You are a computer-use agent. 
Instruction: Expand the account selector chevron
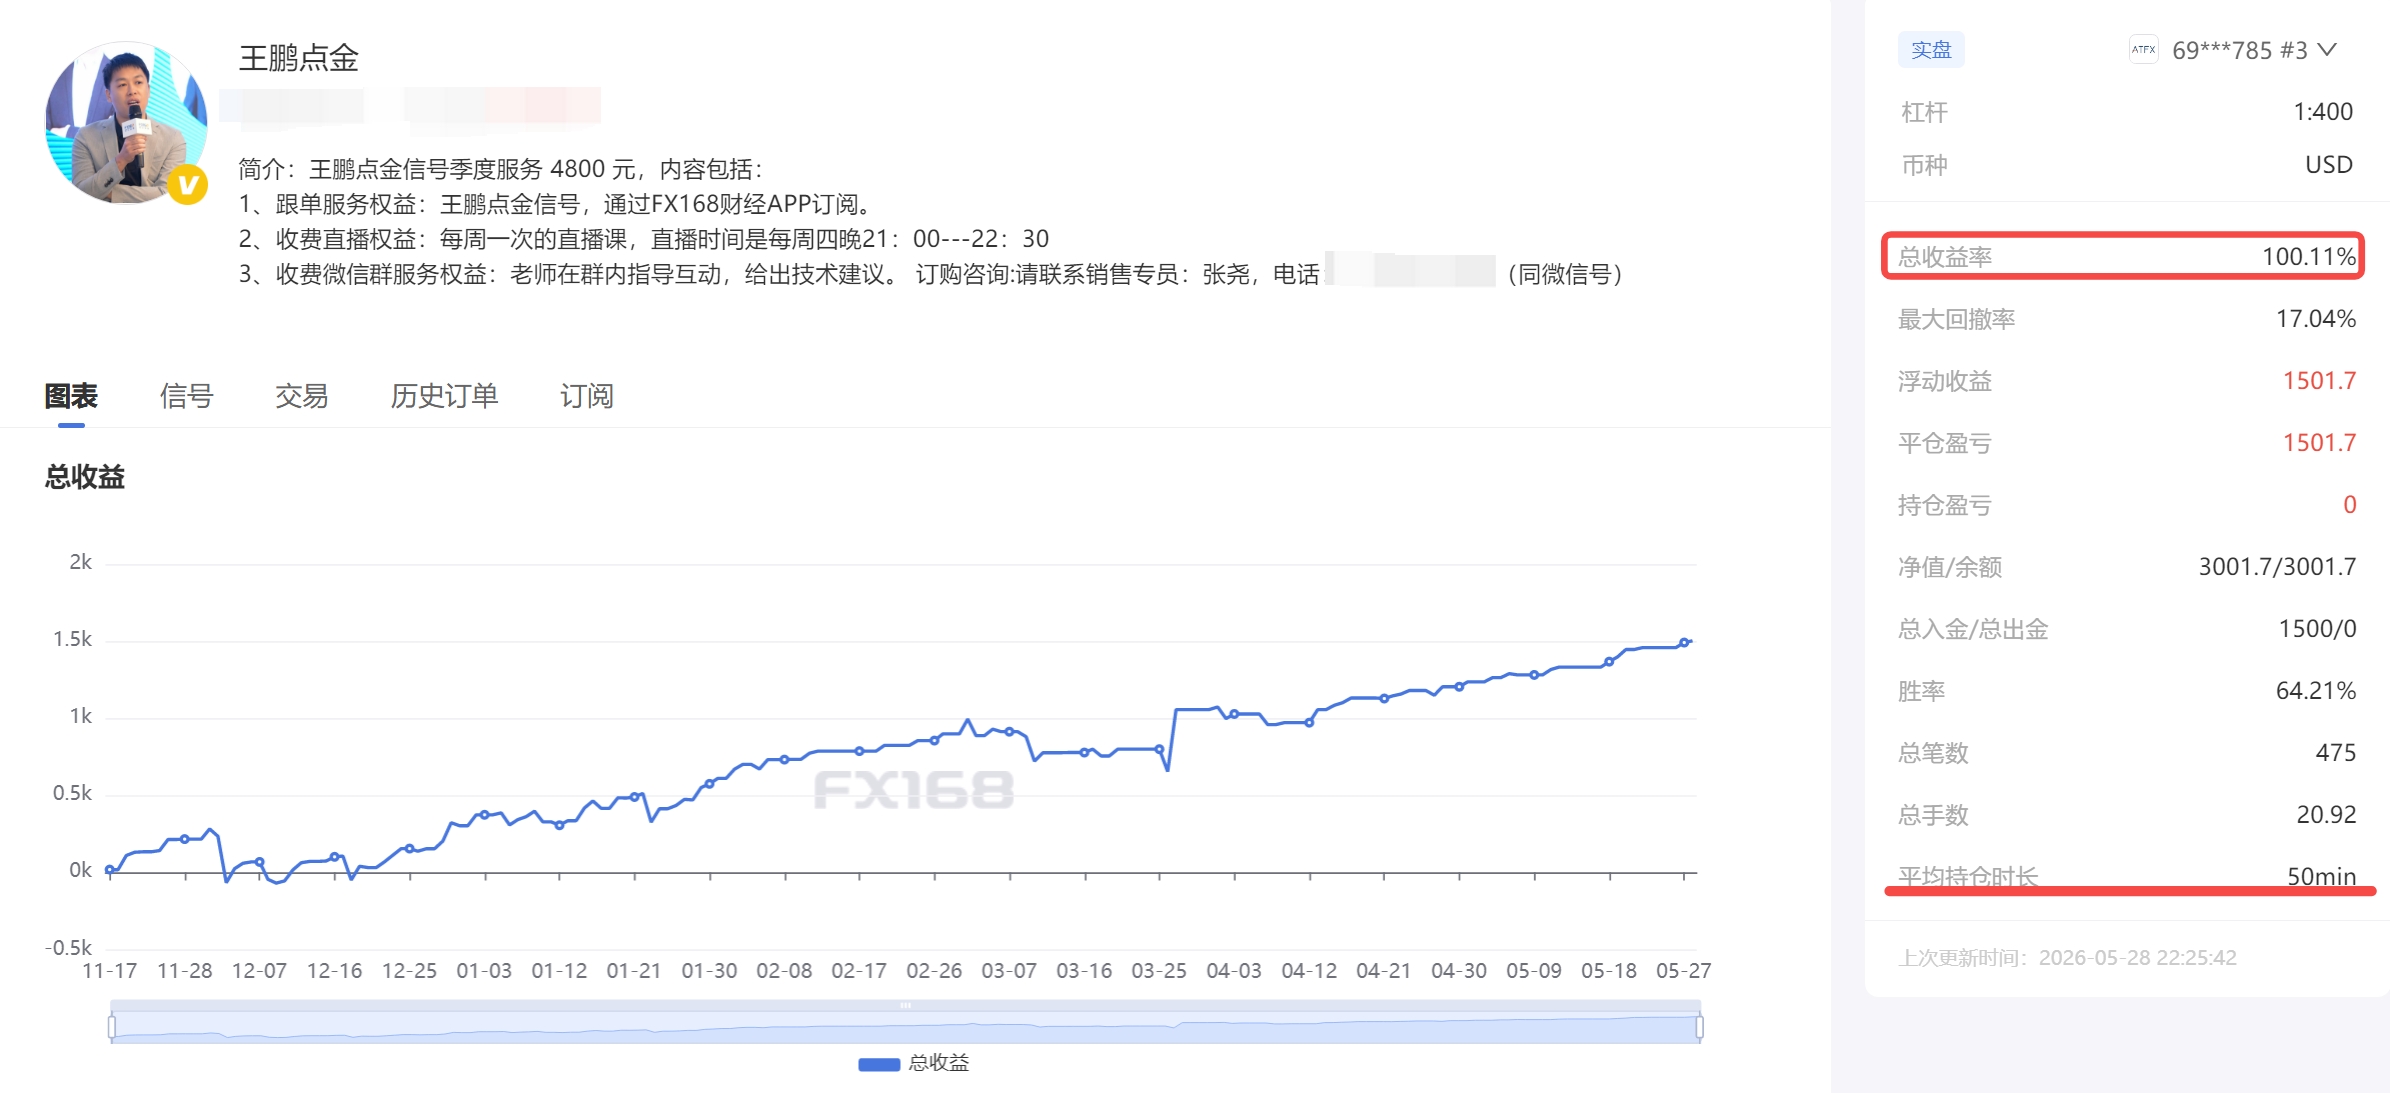tap(2328, 50)
